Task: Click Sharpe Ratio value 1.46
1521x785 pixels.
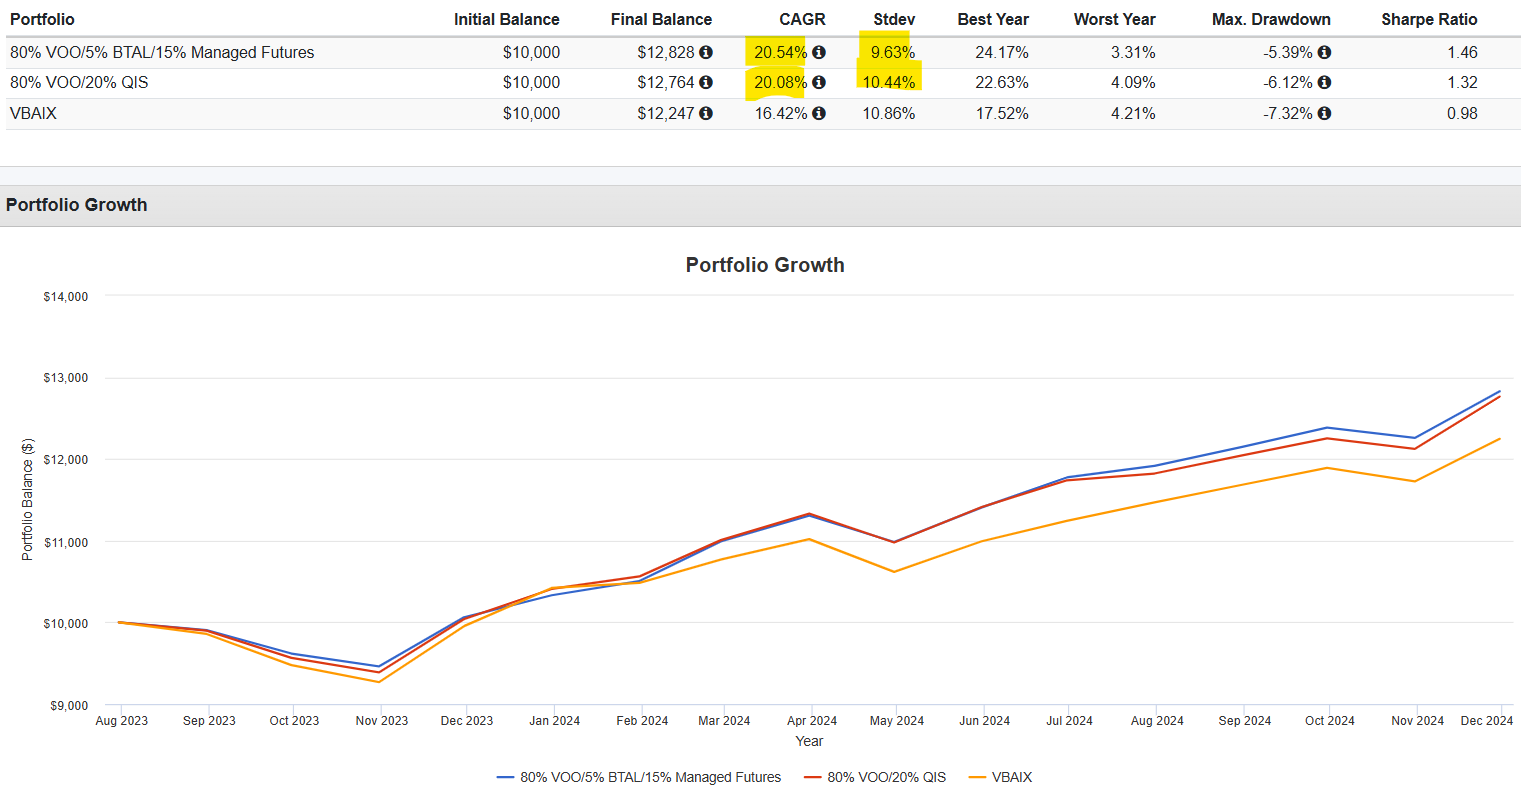Action: coord(1462,52)
